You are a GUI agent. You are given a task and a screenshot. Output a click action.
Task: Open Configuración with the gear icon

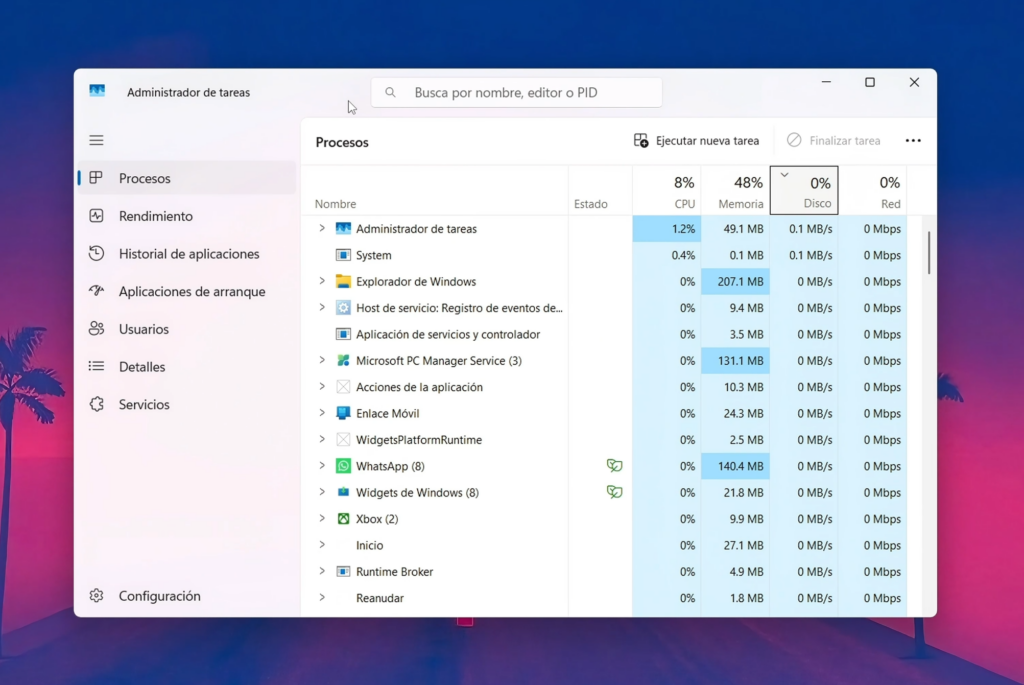(x=96, y=595)
